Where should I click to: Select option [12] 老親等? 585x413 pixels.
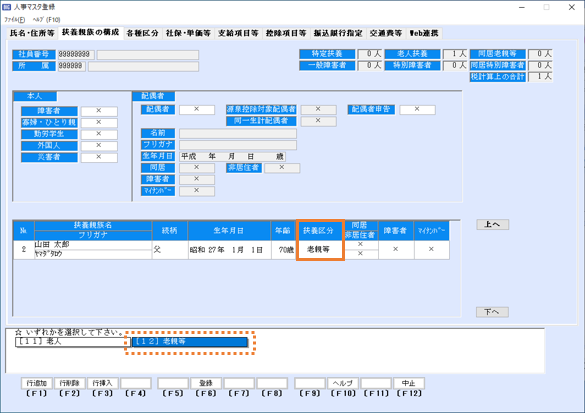pyautogui.click(x=190, y=342)
